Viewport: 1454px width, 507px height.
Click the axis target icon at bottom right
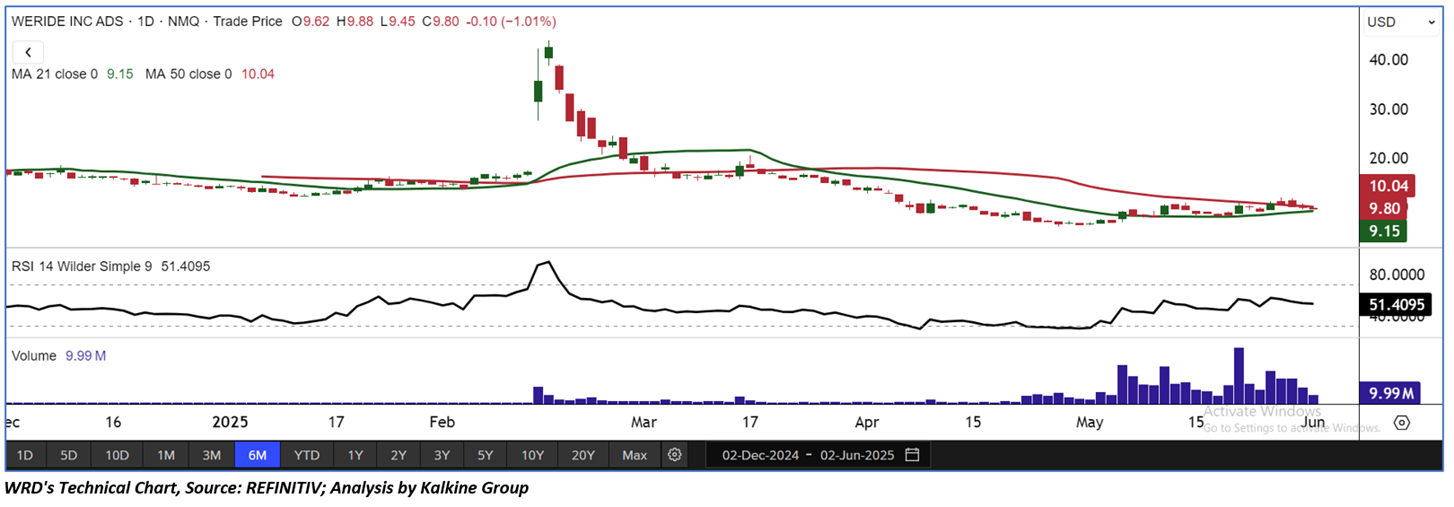1401,423
